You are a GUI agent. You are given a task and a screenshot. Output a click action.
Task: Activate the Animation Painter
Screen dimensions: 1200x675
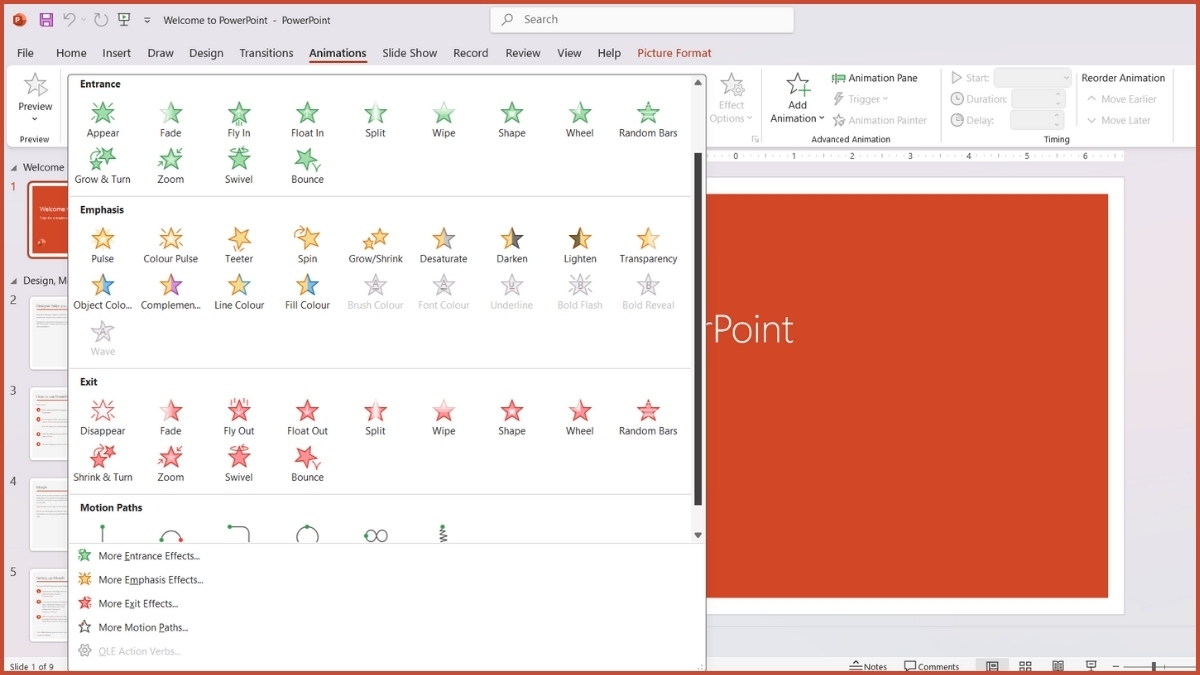tap(880, 119)
